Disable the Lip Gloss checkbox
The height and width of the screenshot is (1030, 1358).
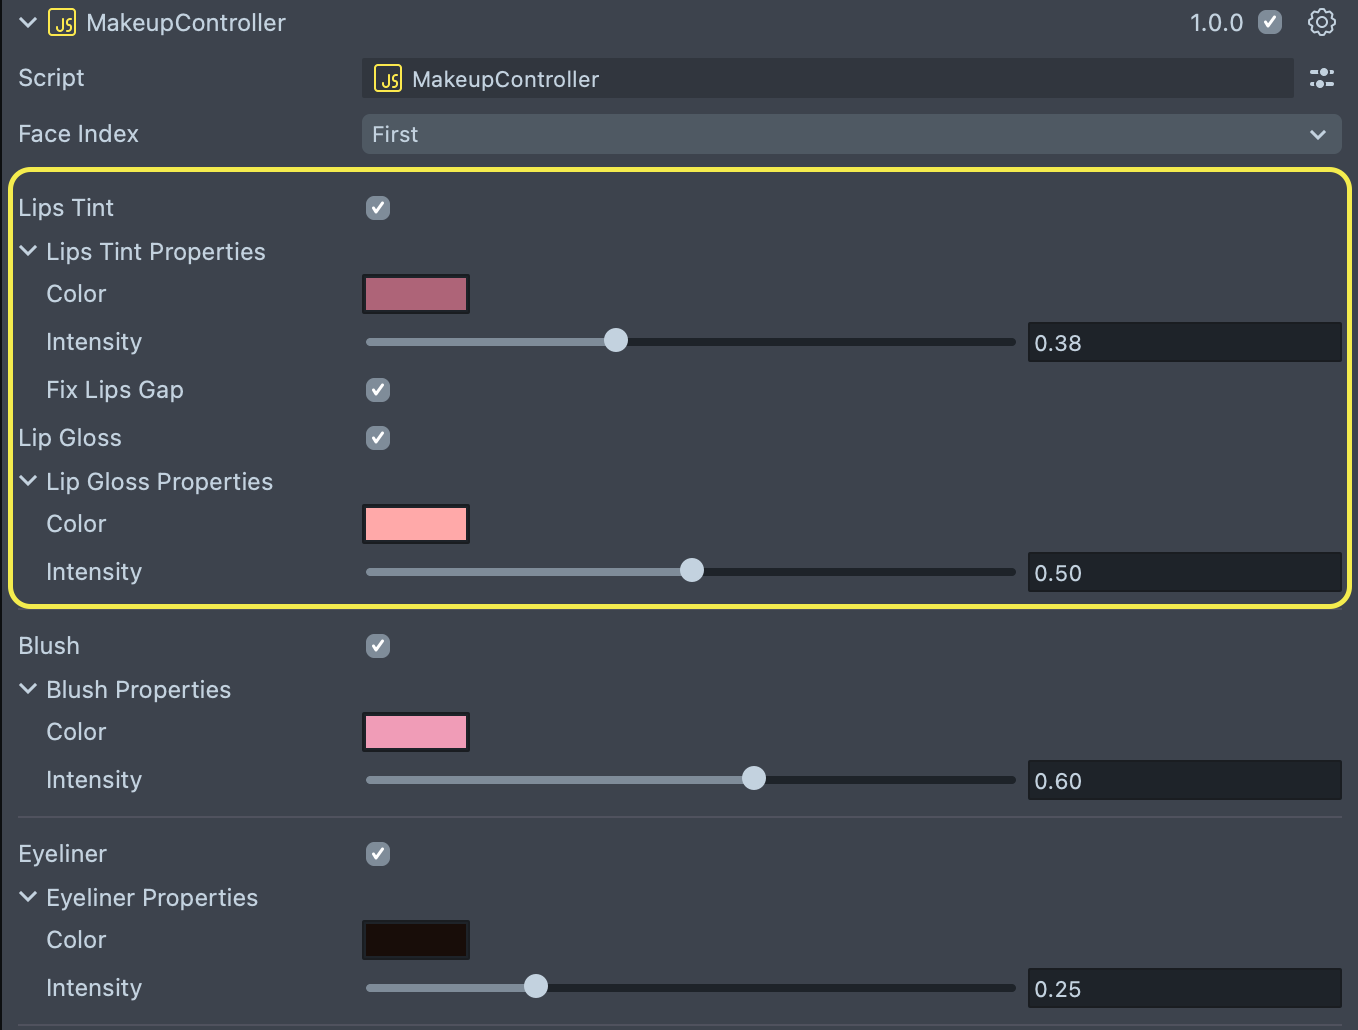(x=378, y=438)
